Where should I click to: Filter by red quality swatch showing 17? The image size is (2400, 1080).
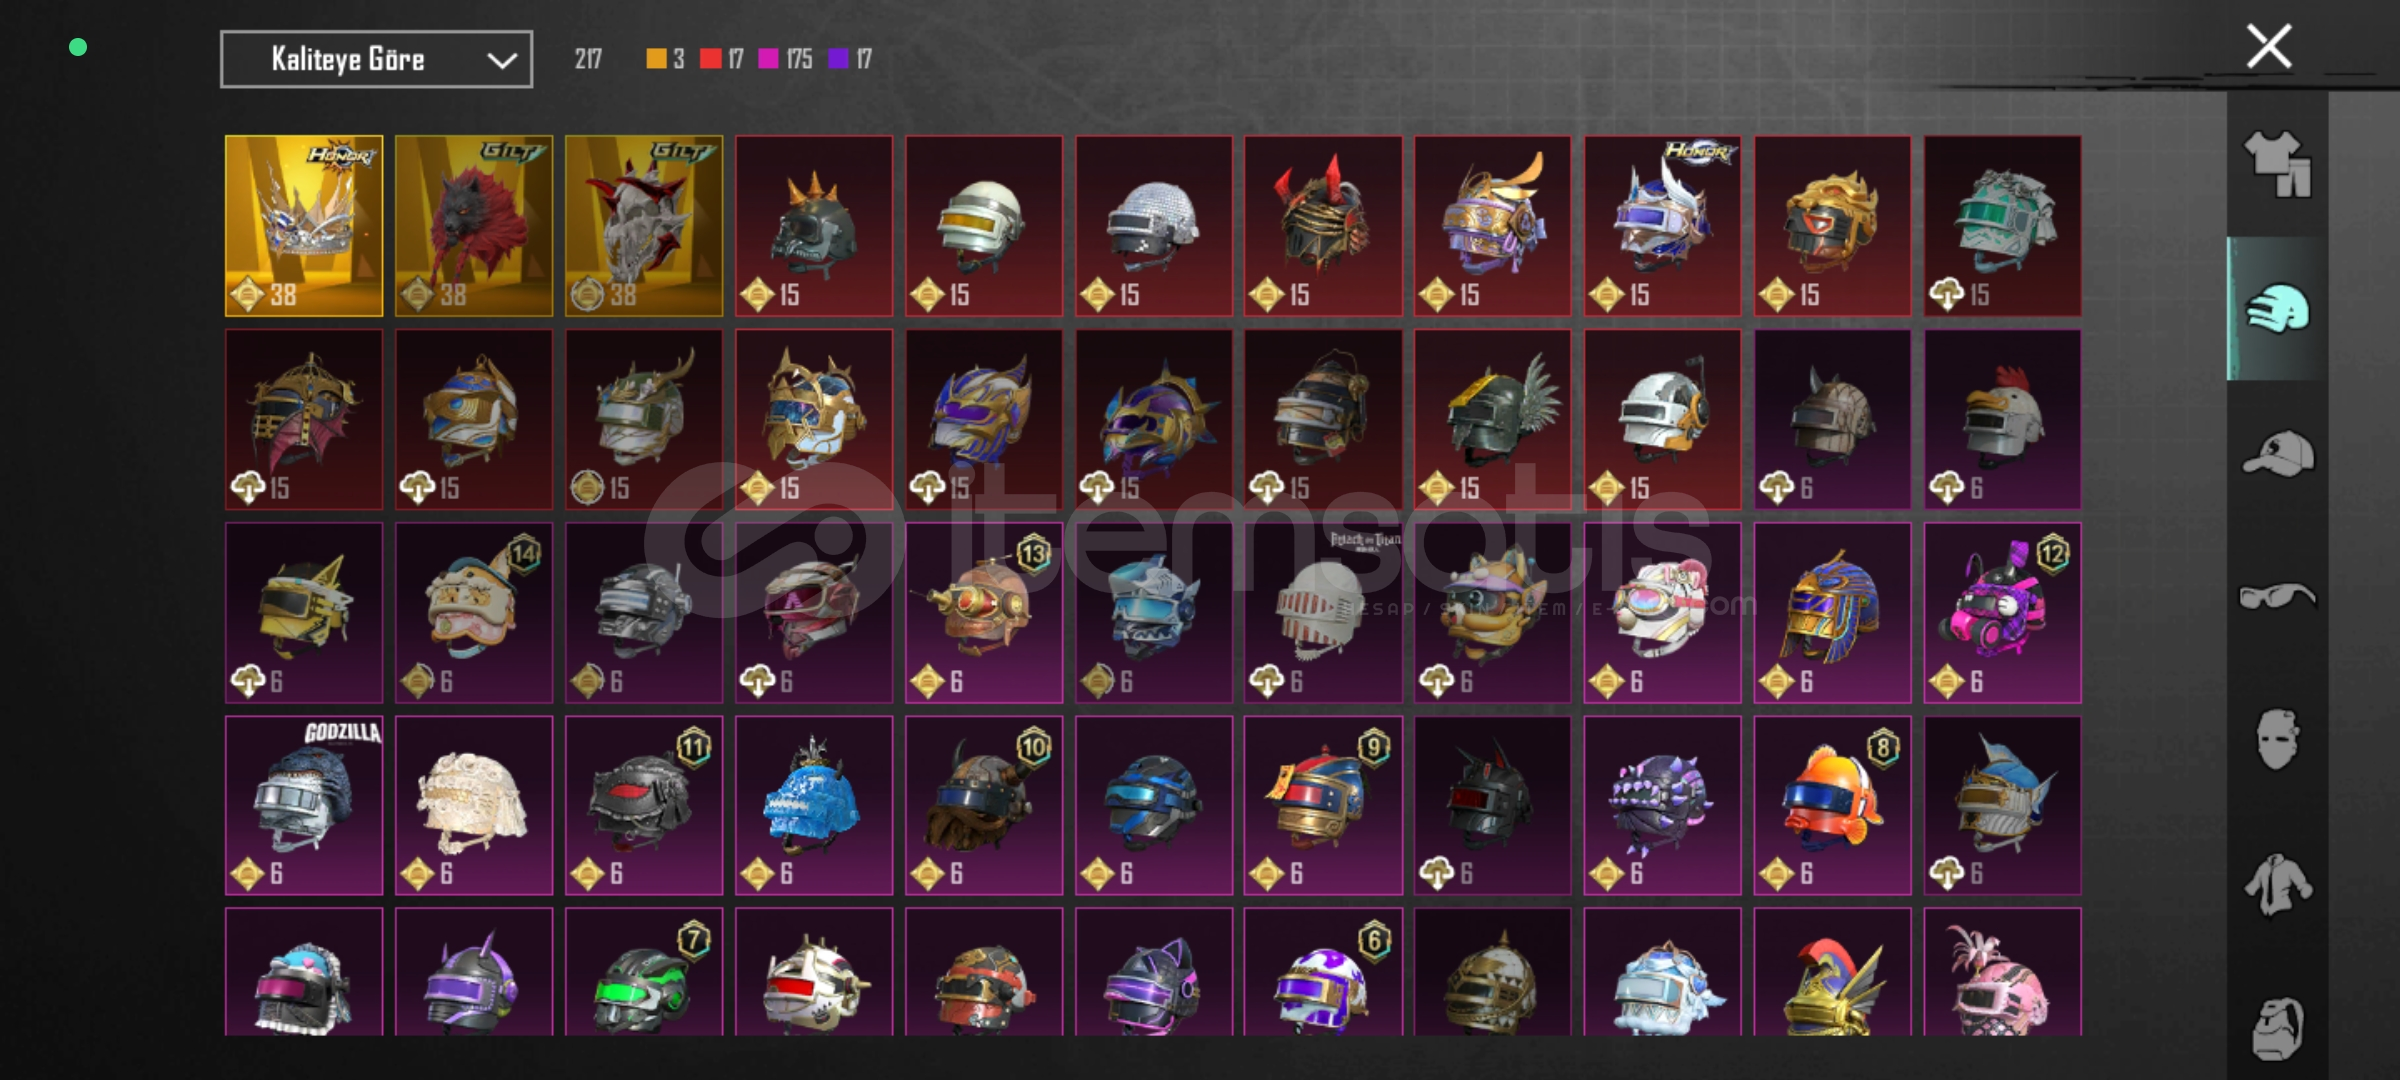pyautogui.click(x=722, y=59)
